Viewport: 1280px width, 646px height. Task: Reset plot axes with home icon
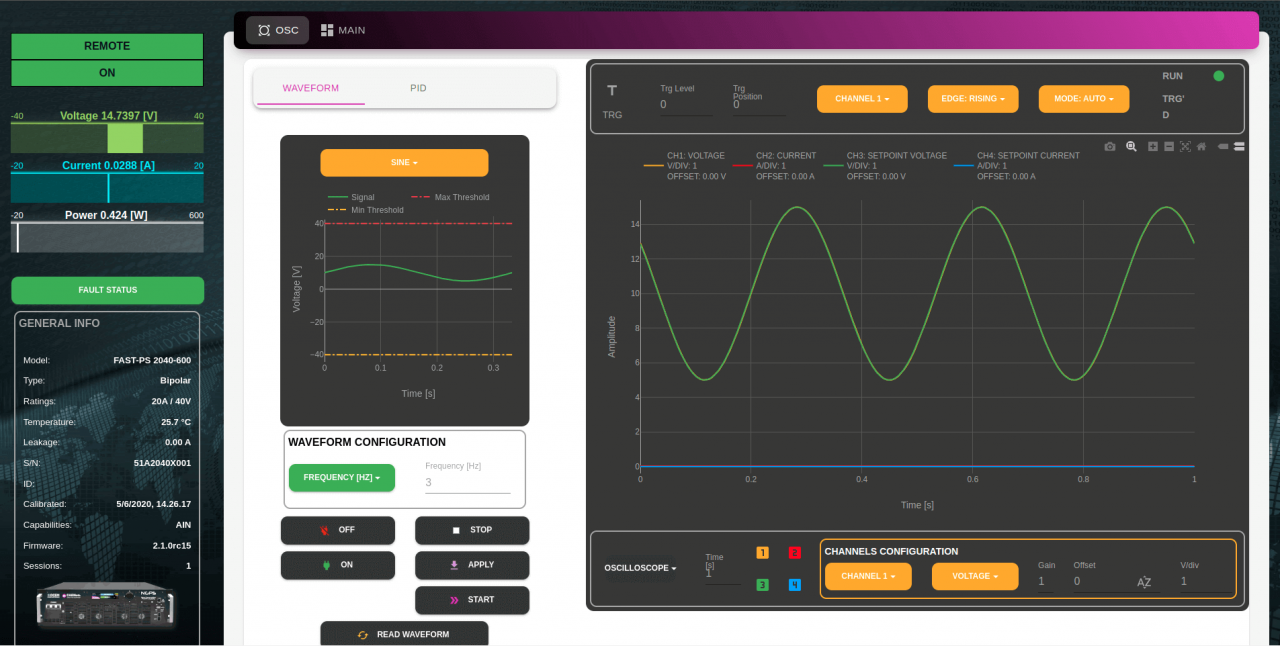pos(1201,146)
